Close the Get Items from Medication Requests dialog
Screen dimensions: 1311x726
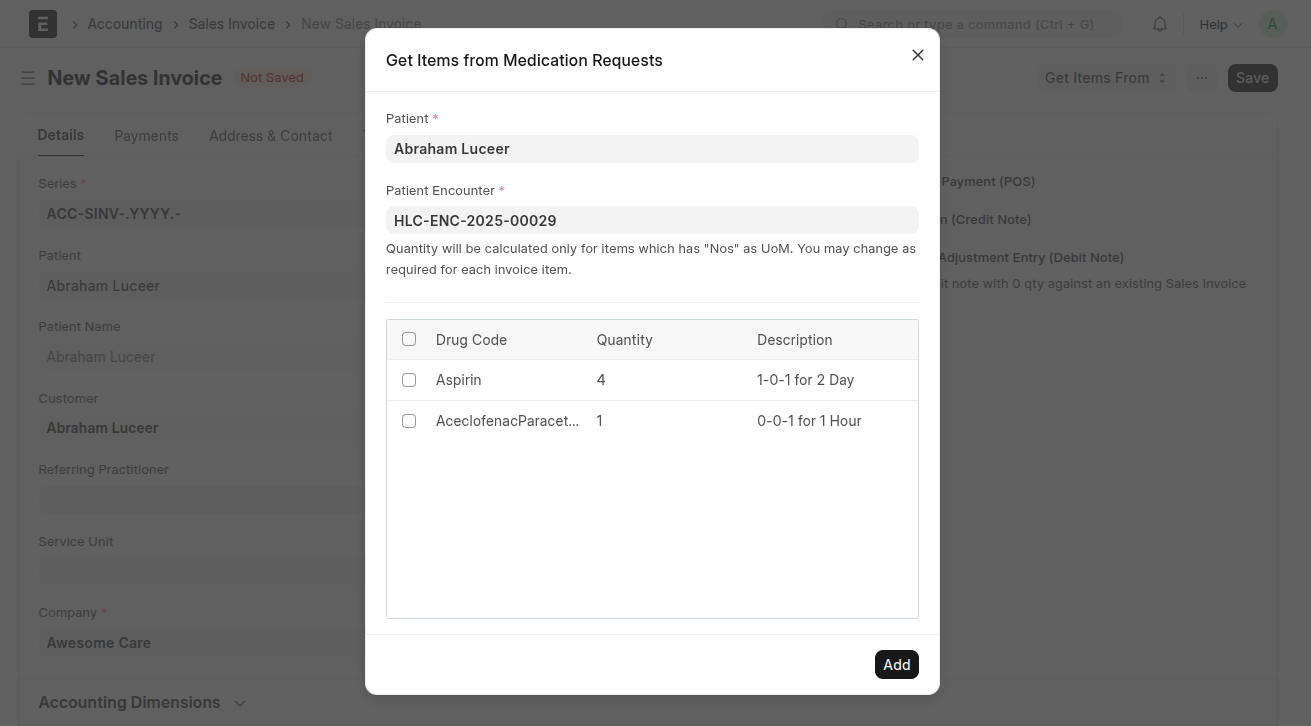[x=918, y=55]
